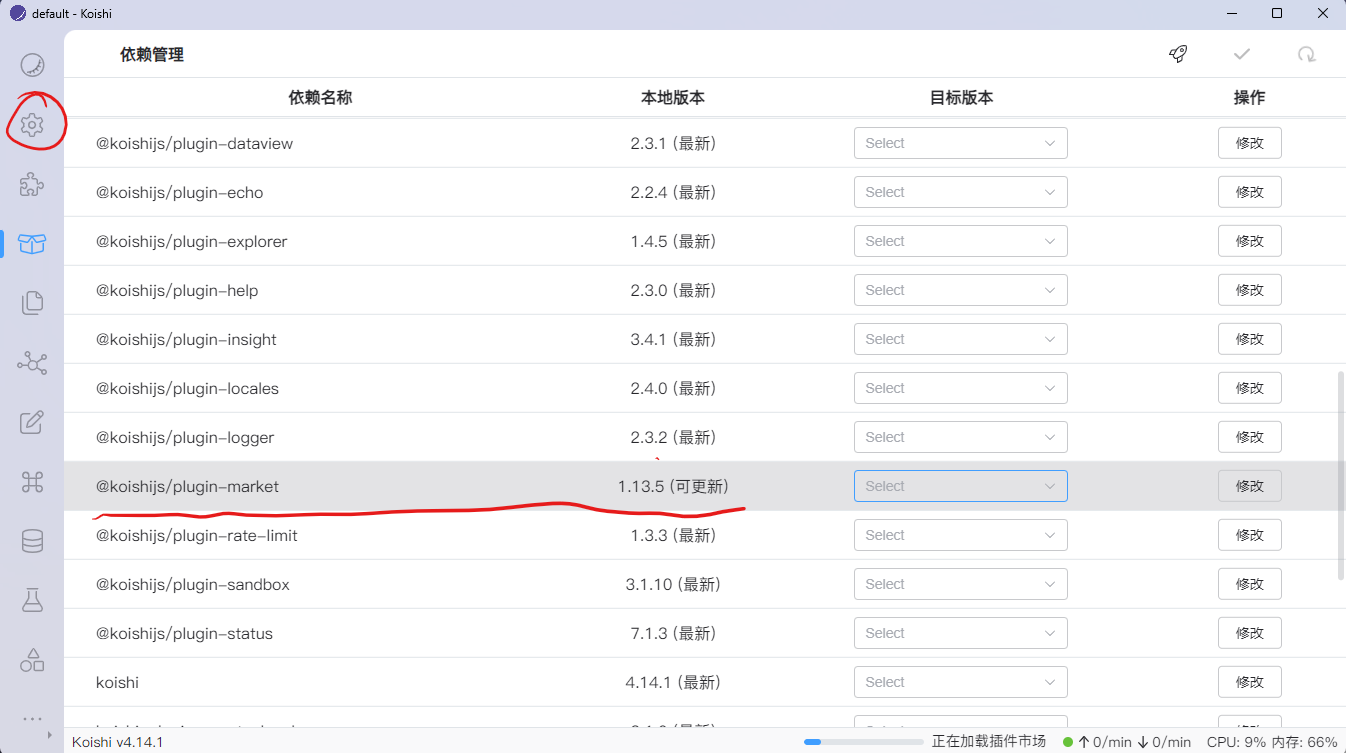
Task: Click version 4.14.1 (最新) of koishi
Action: pyautogui.click(x=673, y=682)
